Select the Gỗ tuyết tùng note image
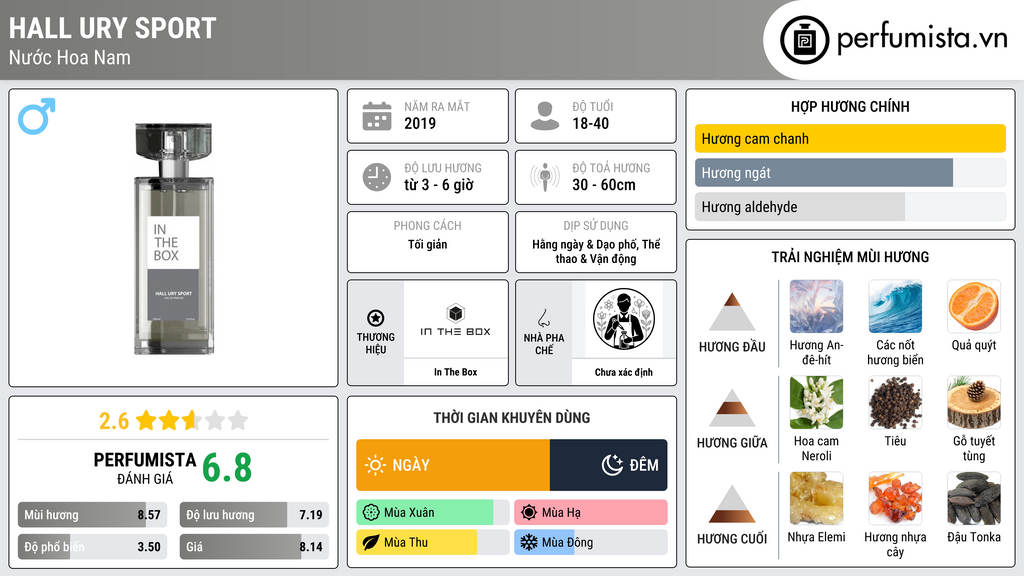Viewport: 1024px width, 576px height. pyautogui.click(x=974, y=403)
